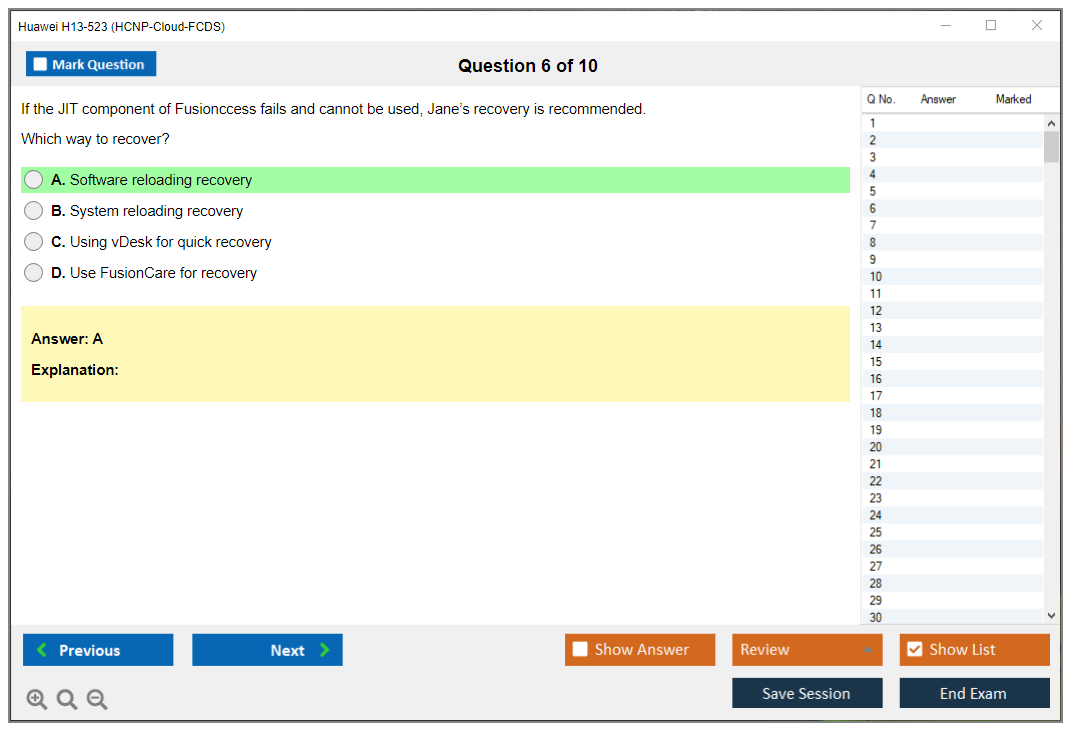1075x735 pixels.
Task: Click the green right arrow on Next
Action: tap(325, 650)
